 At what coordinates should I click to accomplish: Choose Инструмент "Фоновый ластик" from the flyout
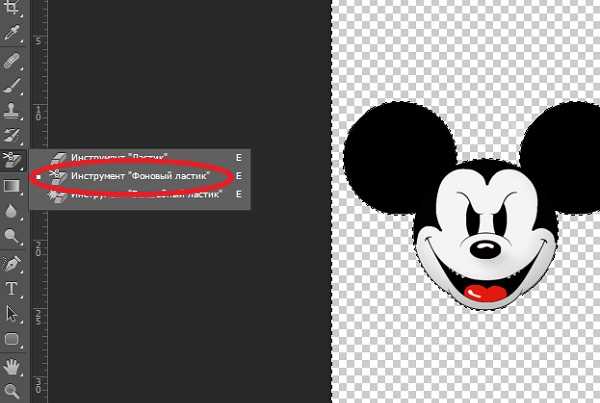coord(140,176)
